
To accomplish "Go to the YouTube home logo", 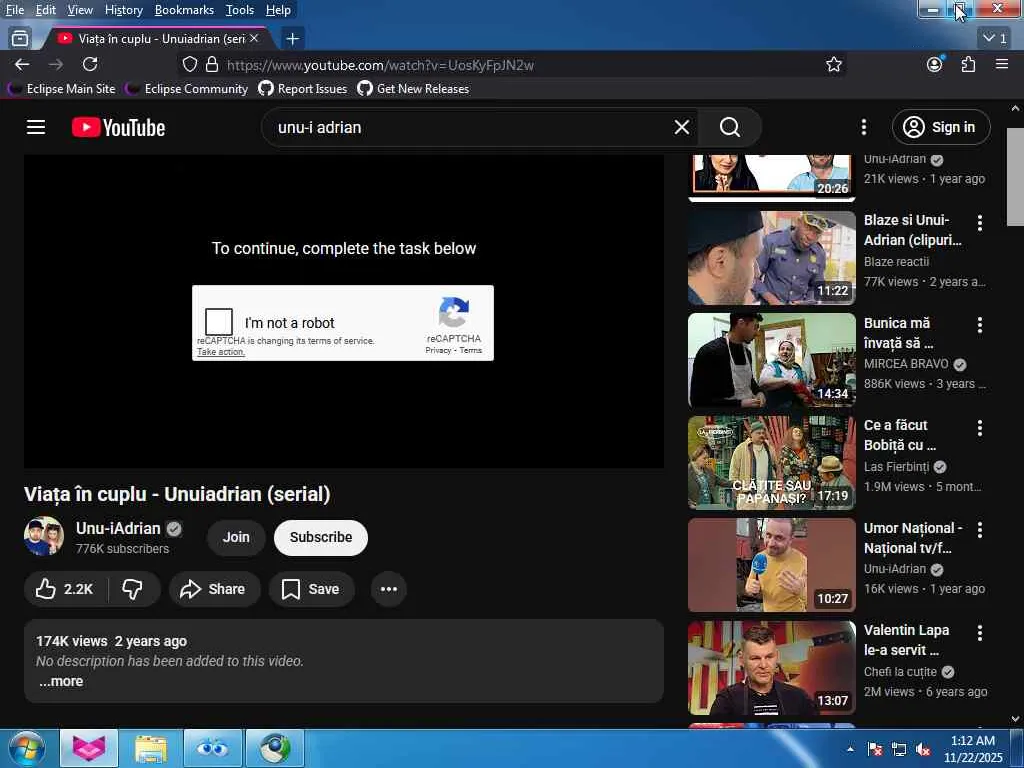I will coord(118,127).
